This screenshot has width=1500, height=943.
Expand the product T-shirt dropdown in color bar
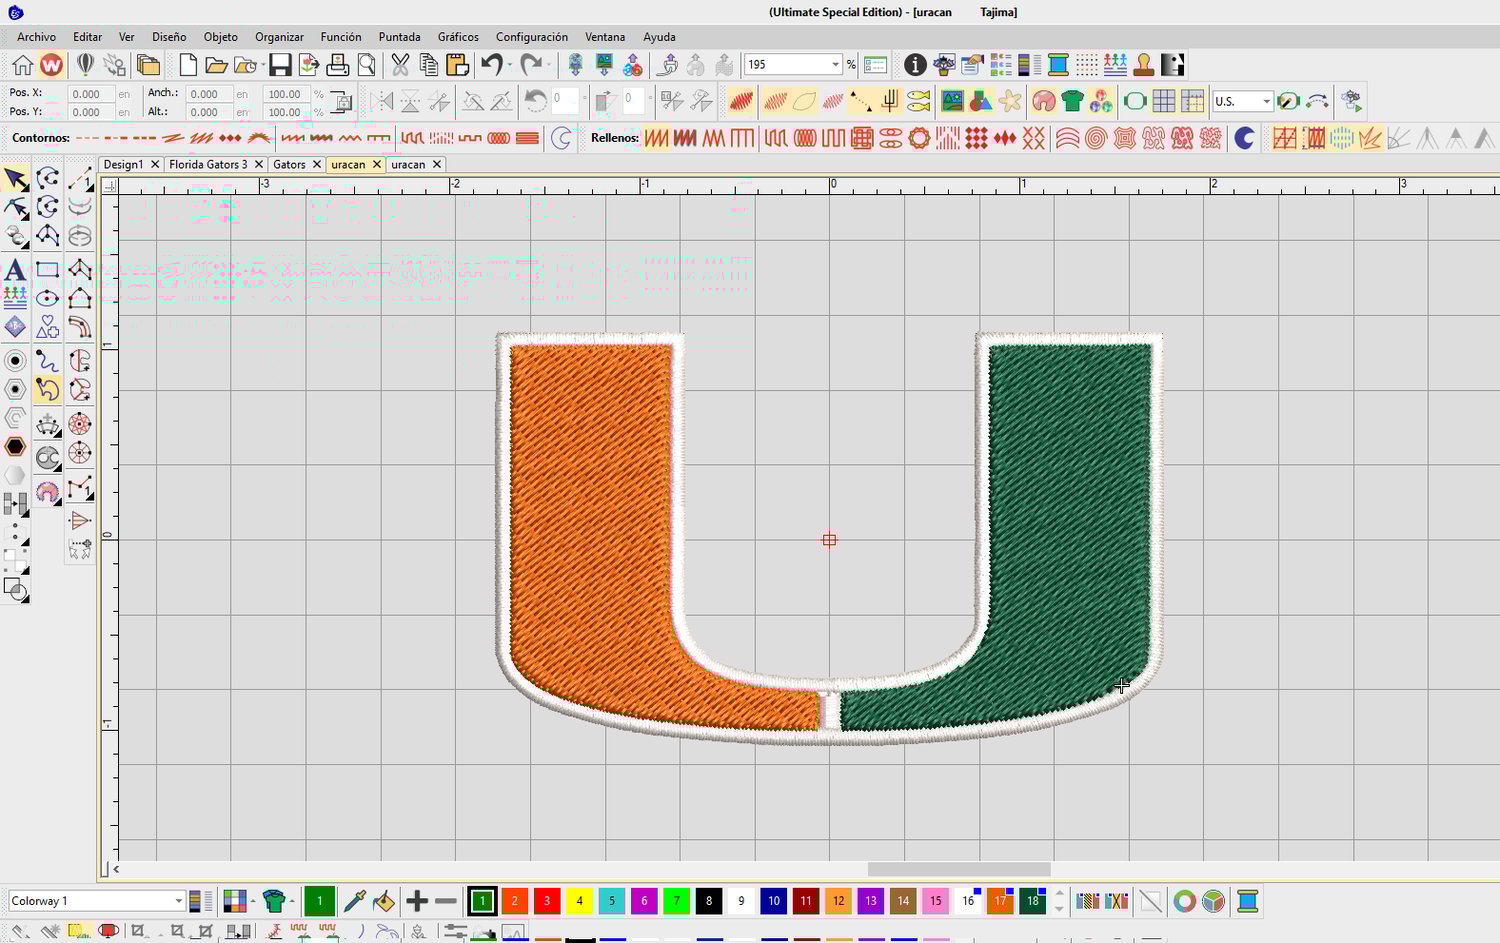[x=292, y=901]
